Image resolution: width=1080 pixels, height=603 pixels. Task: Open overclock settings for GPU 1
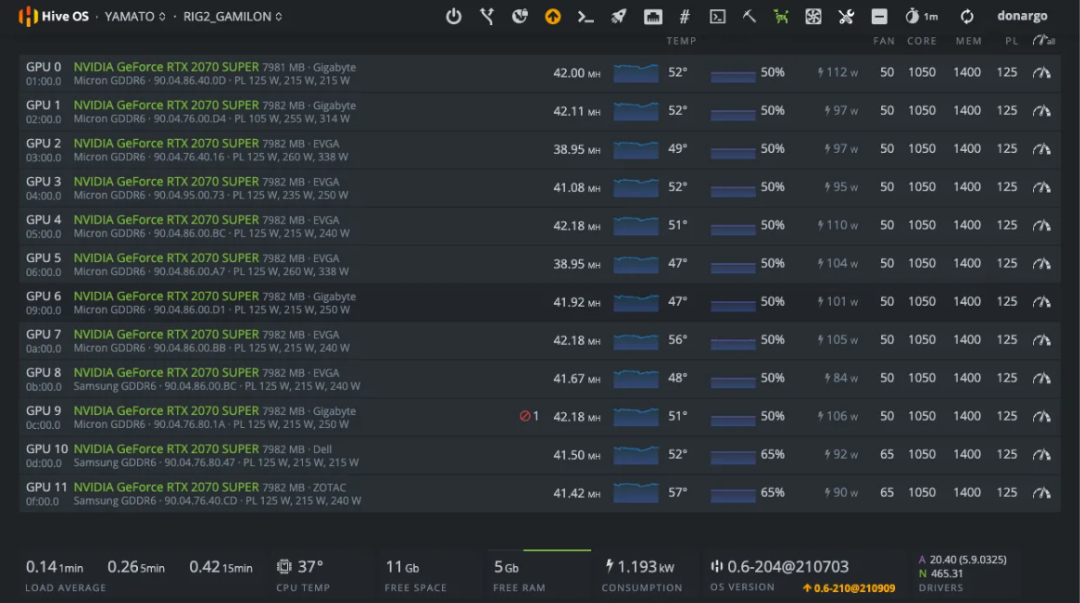click(1041, 110)
